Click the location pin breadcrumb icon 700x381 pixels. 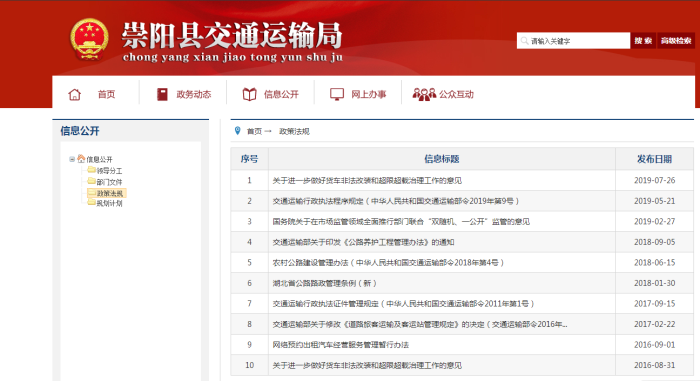coord(238,131)
